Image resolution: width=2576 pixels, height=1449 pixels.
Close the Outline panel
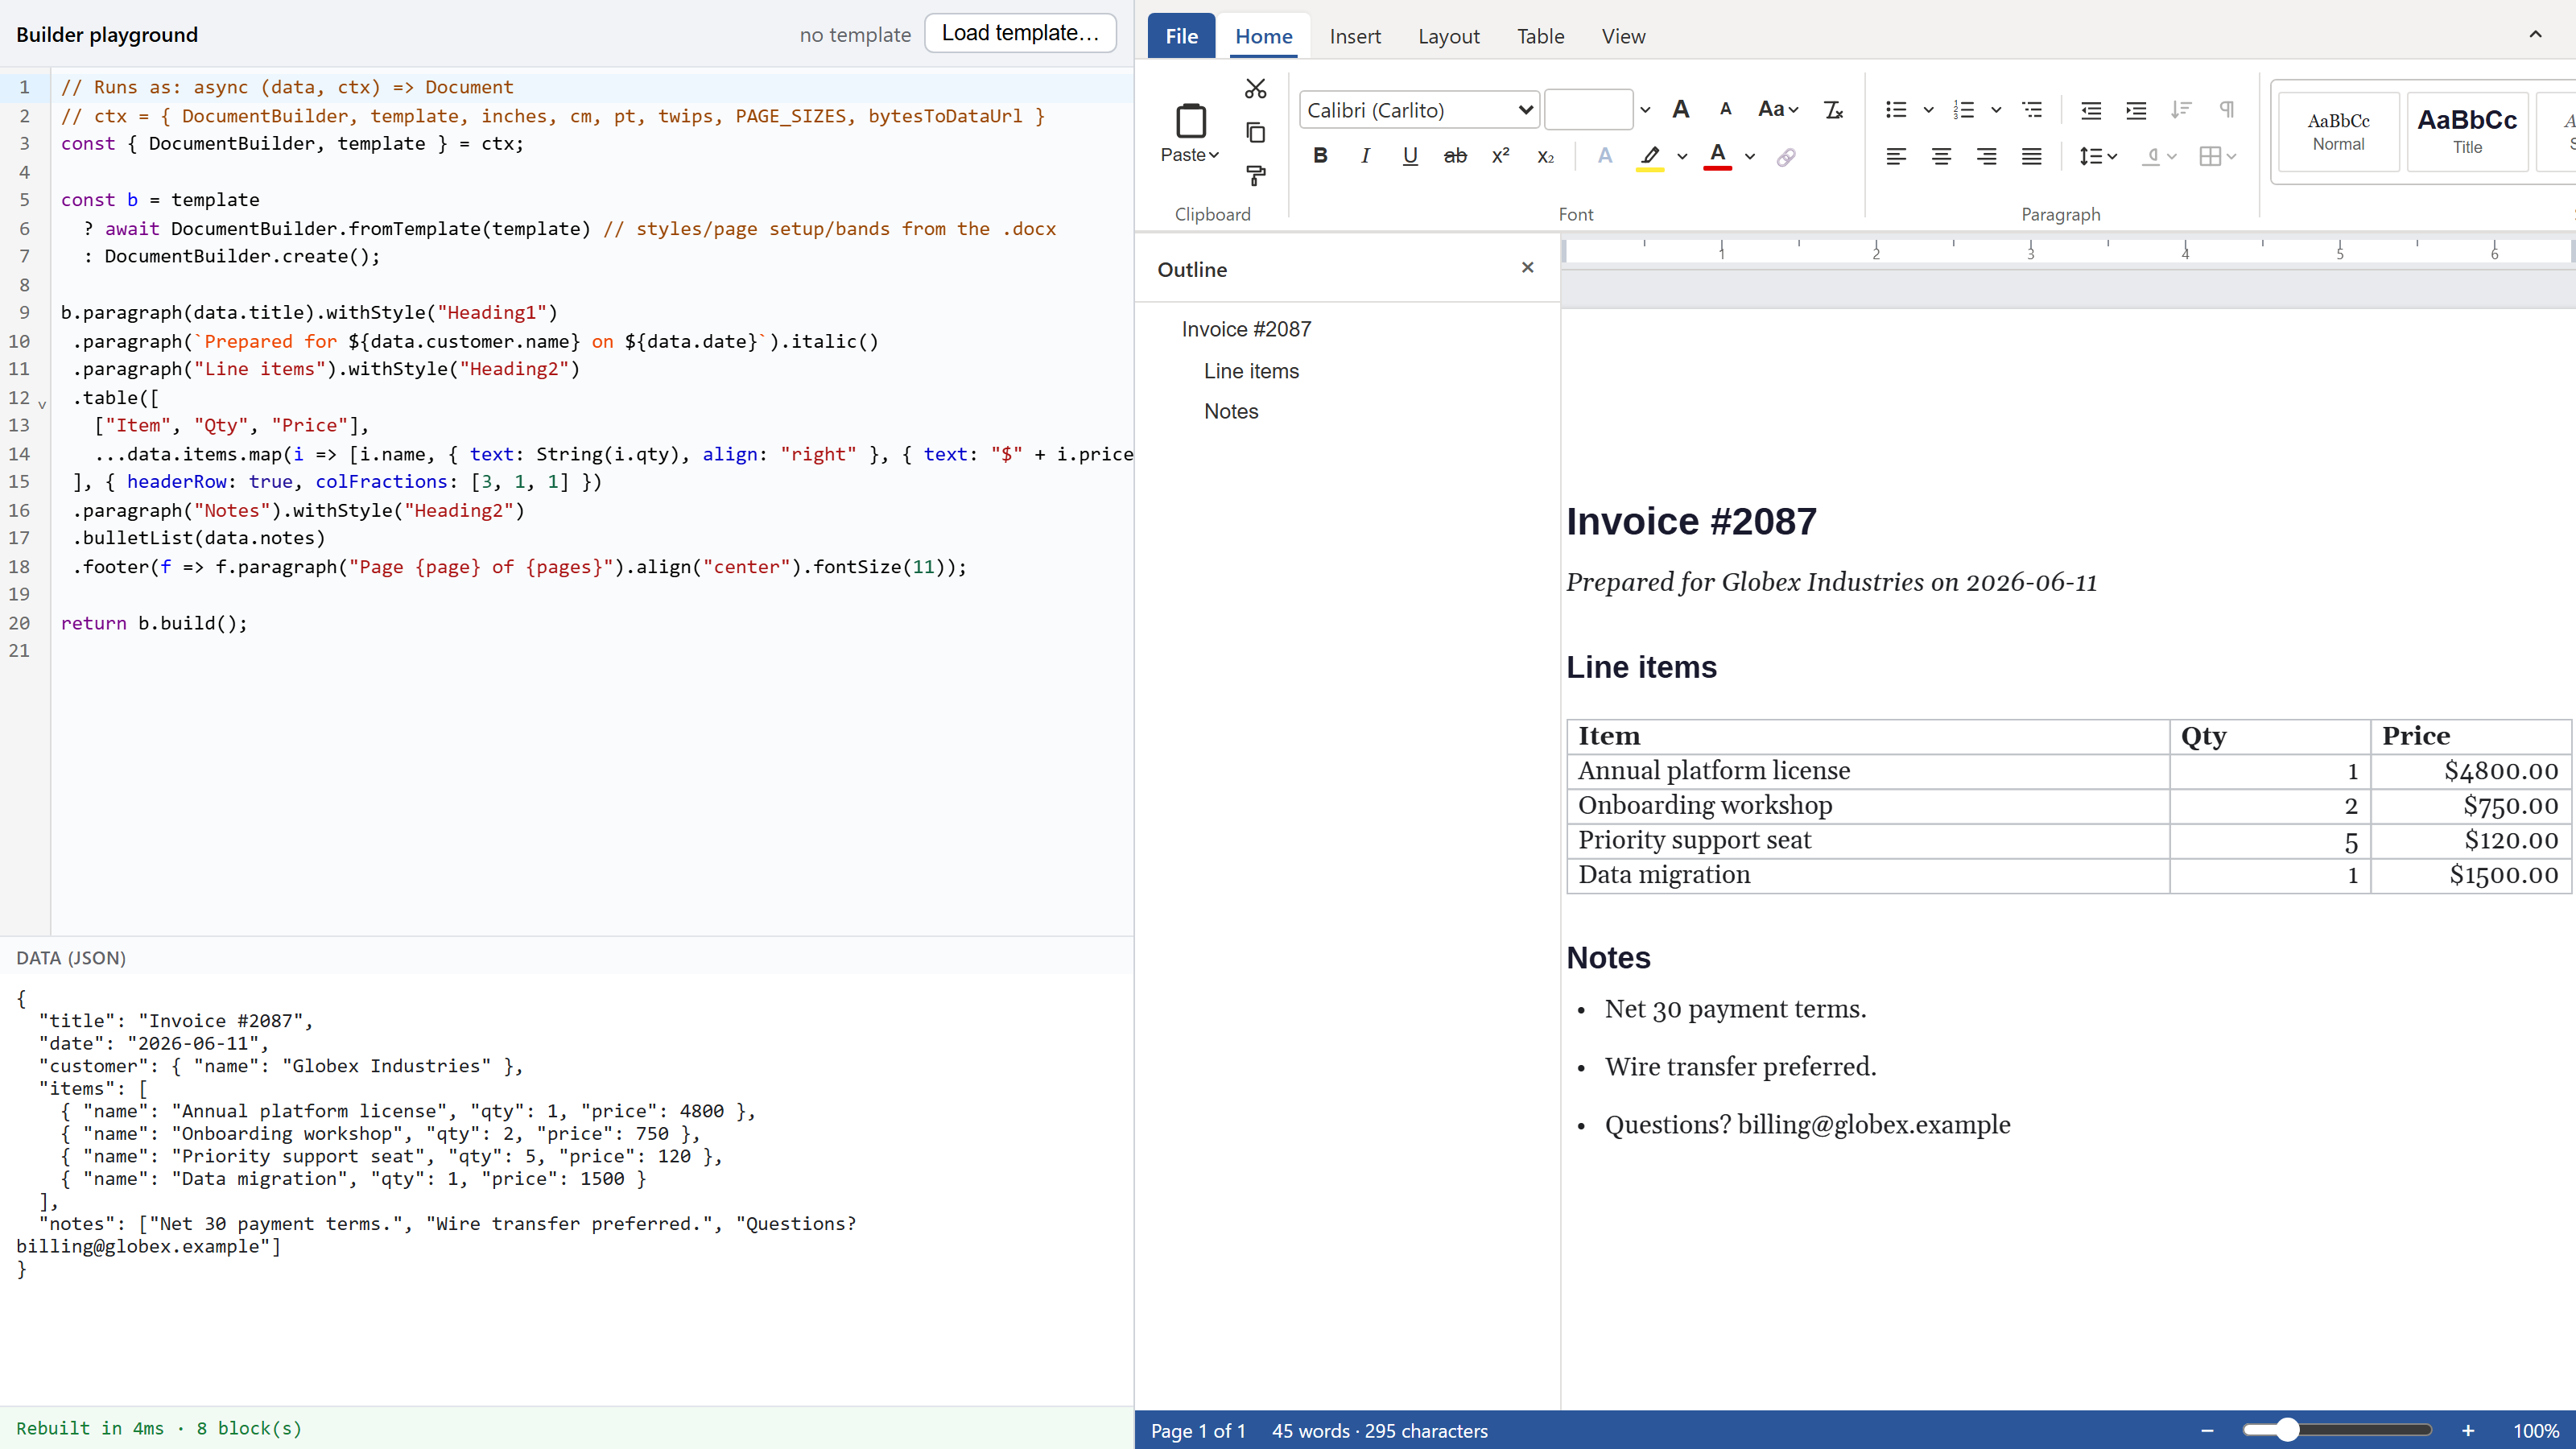click(1527, 268)
